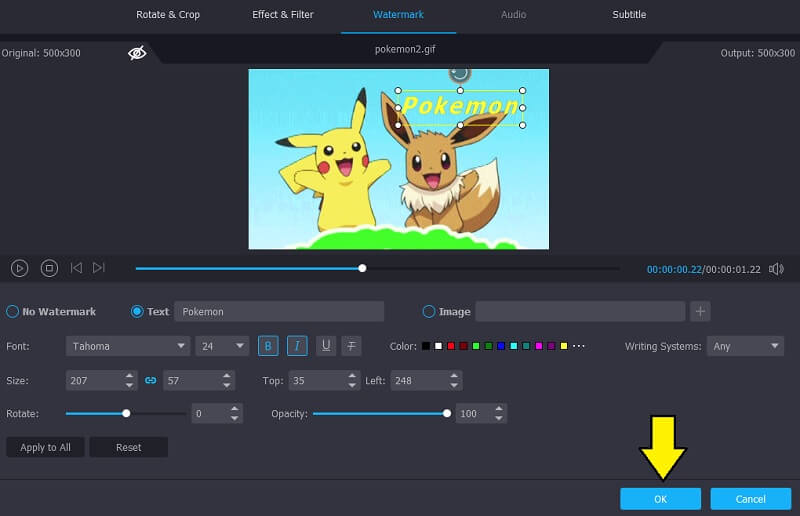Select the No Watermark option
The image size is (800, 516).
click(13, 312)
